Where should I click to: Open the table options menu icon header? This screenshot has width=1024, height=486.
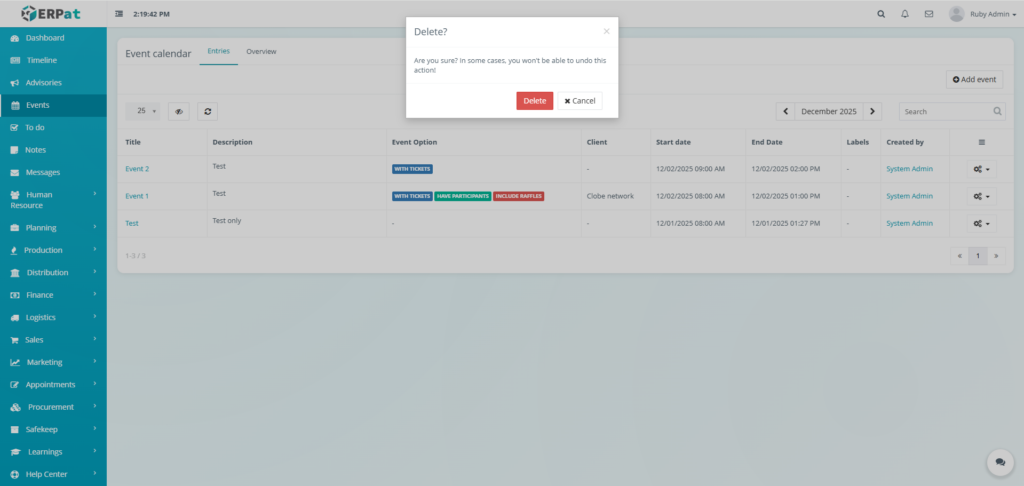[x=982, y=142]
